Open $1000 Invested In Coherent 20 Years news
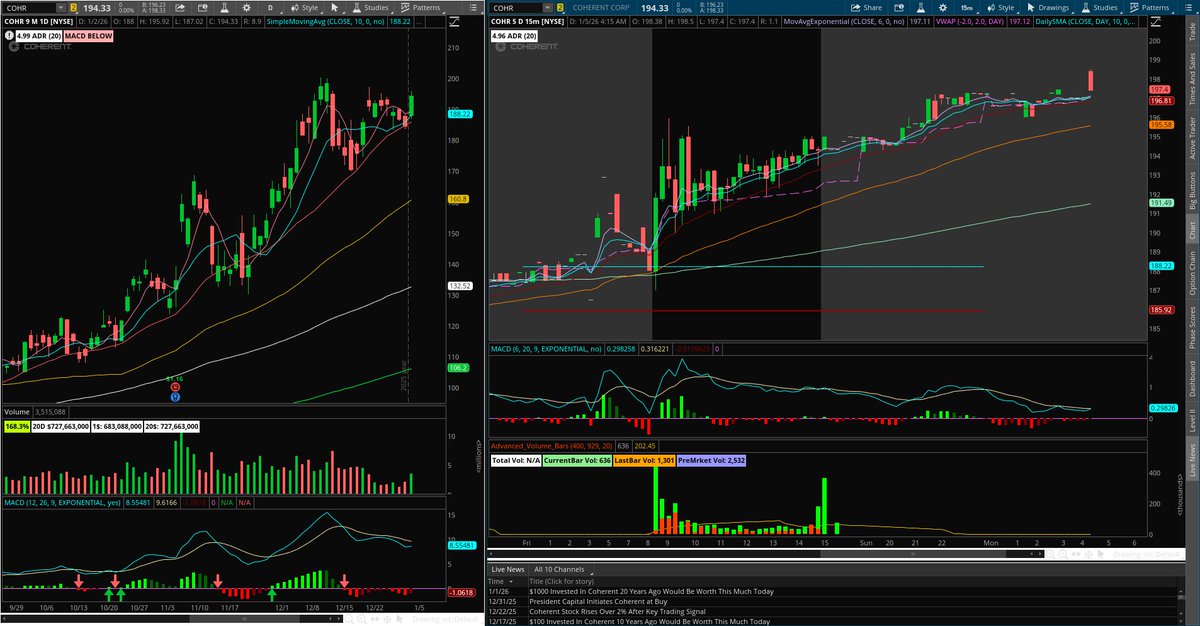1200x626 pixels. 651,590
